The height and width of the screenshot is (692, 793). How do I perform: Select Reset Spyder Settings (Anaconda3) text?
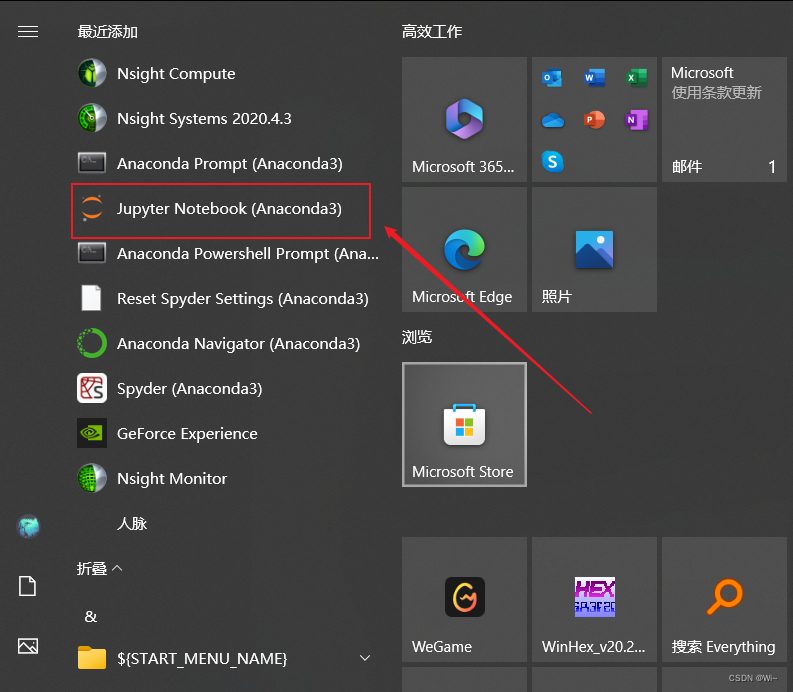tap(243, 298)
